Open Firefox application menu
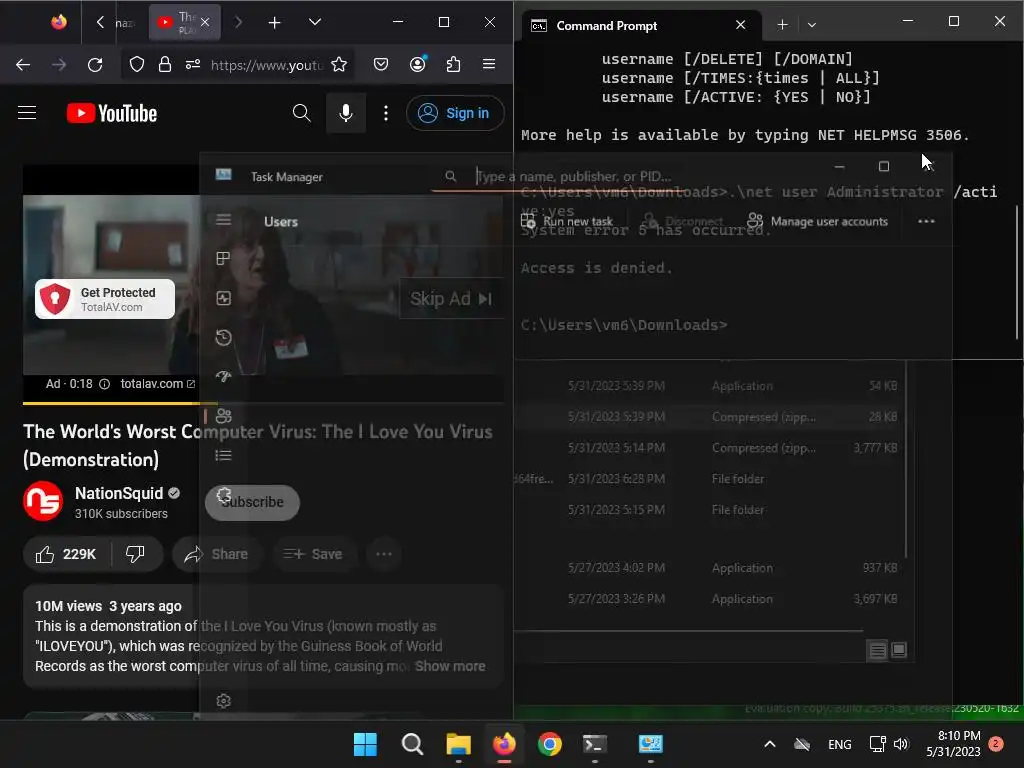 point(488,64)
